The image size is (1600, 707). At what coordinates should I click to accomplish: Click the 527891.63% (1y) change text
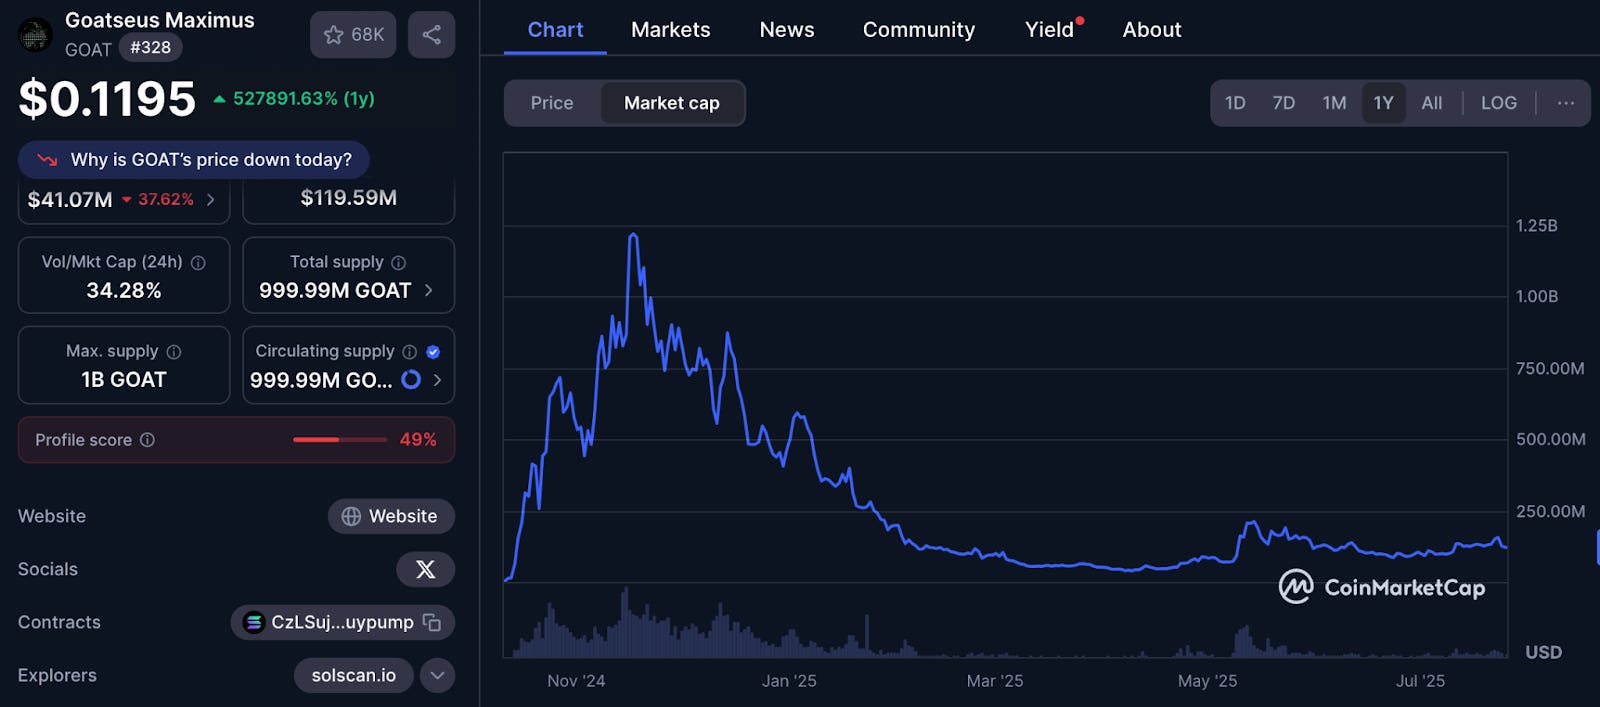304,98
